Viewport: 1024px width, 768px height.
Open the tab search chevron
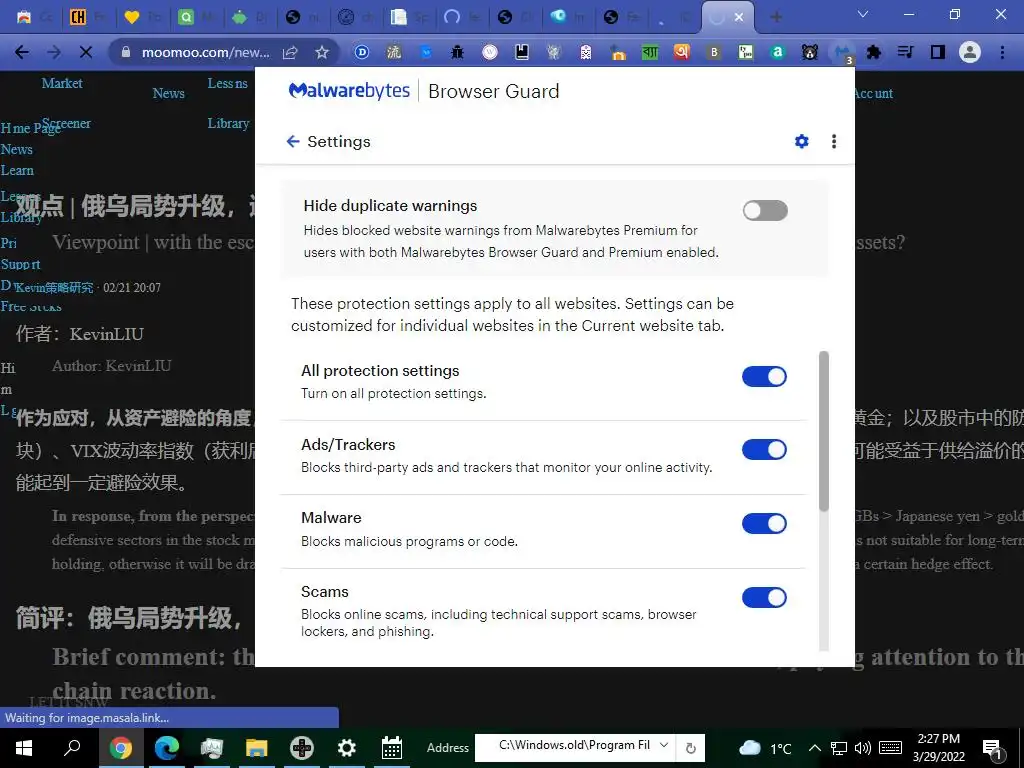tap(863, 14)
